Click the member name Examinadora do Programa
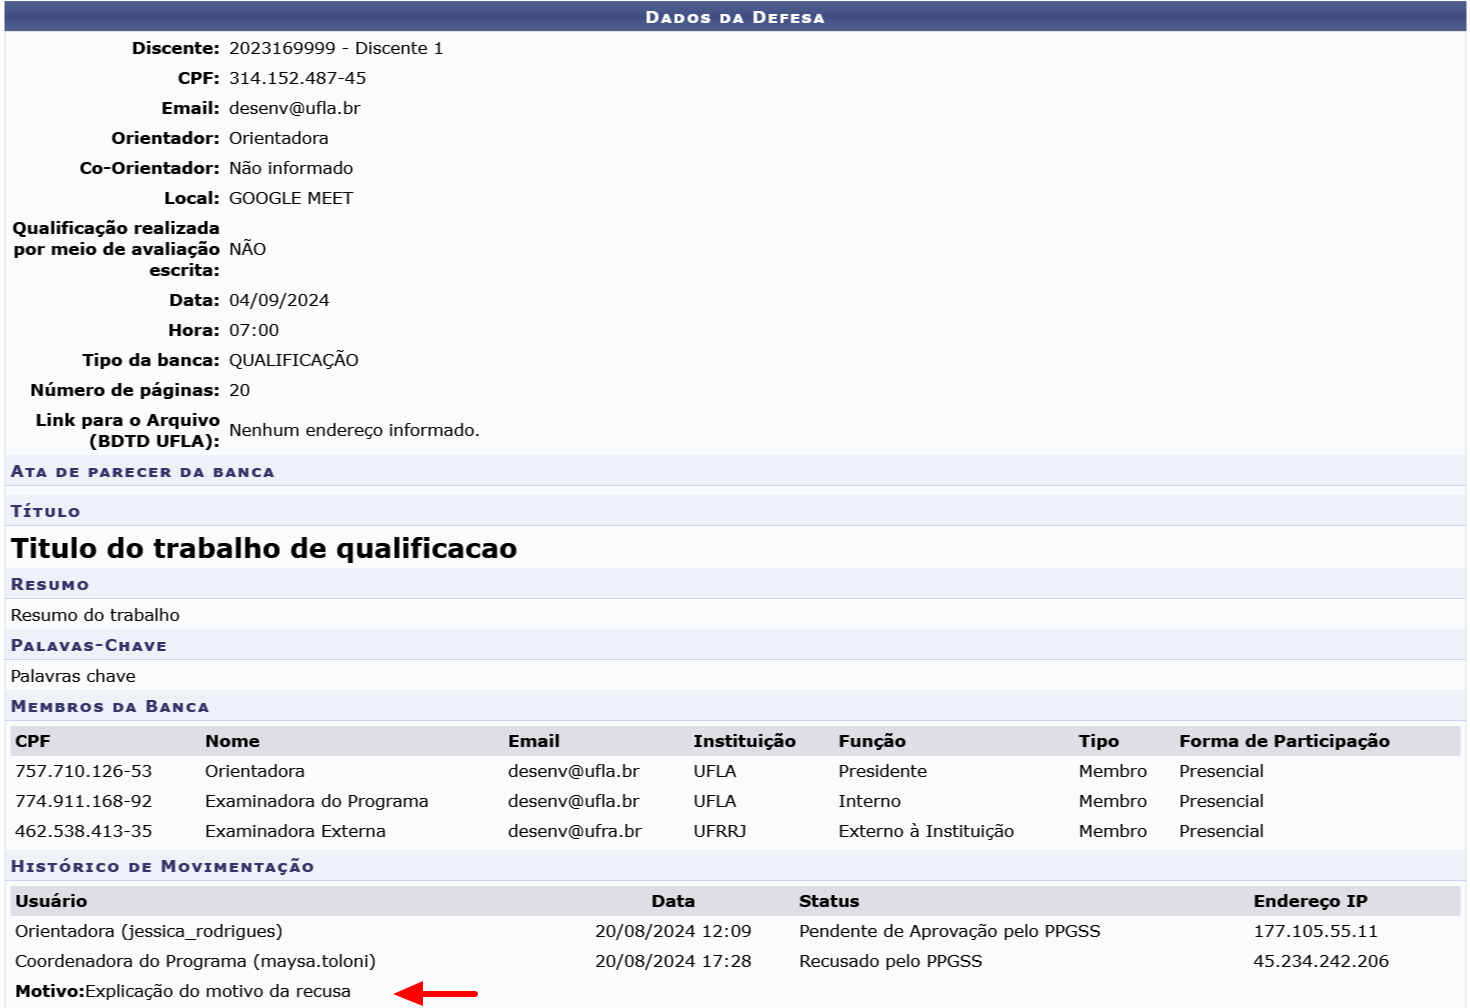The image size is (1470, 1008). [x=317, y=801]
